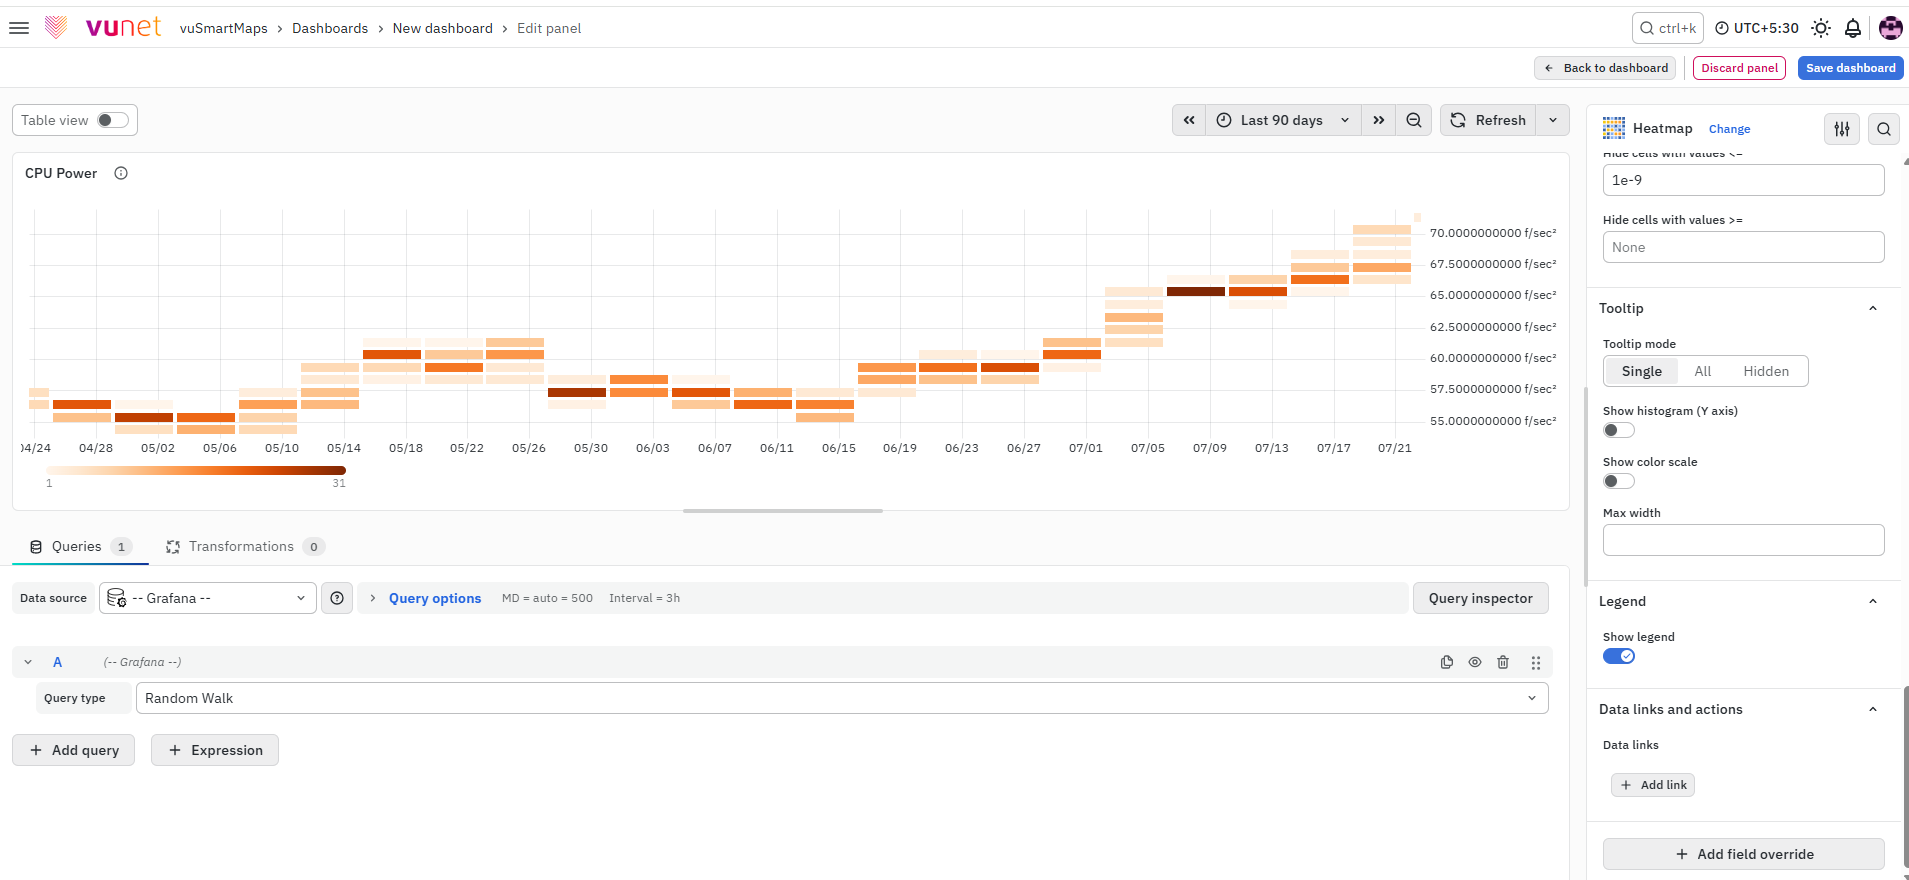Screen dimensions: 1909x880
Task: Click the notifications bell icon
Action: tap(1853, 28)
